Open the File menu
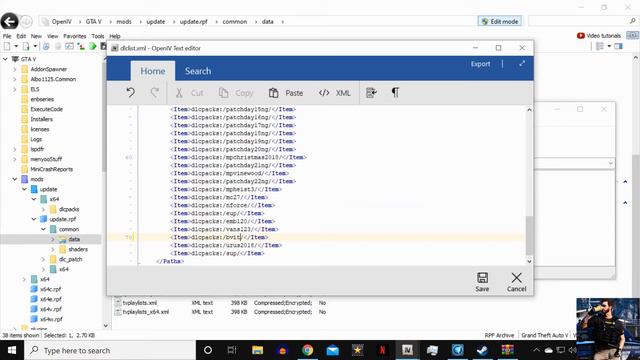This screenshot has width=640, height=360. pyautogui.click(x=7, y=36)
